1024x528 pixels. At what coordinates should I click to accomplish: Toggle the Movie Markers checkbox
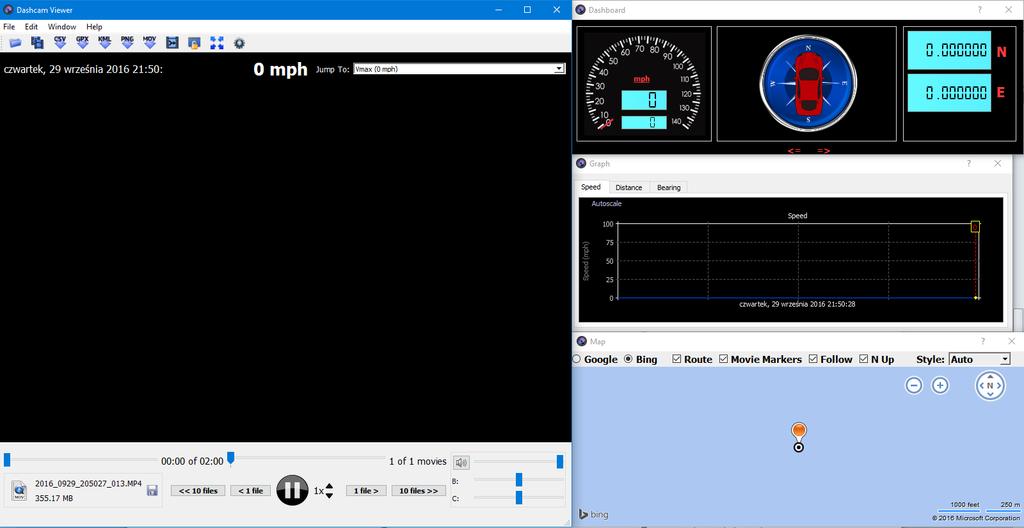click(724, 359)
